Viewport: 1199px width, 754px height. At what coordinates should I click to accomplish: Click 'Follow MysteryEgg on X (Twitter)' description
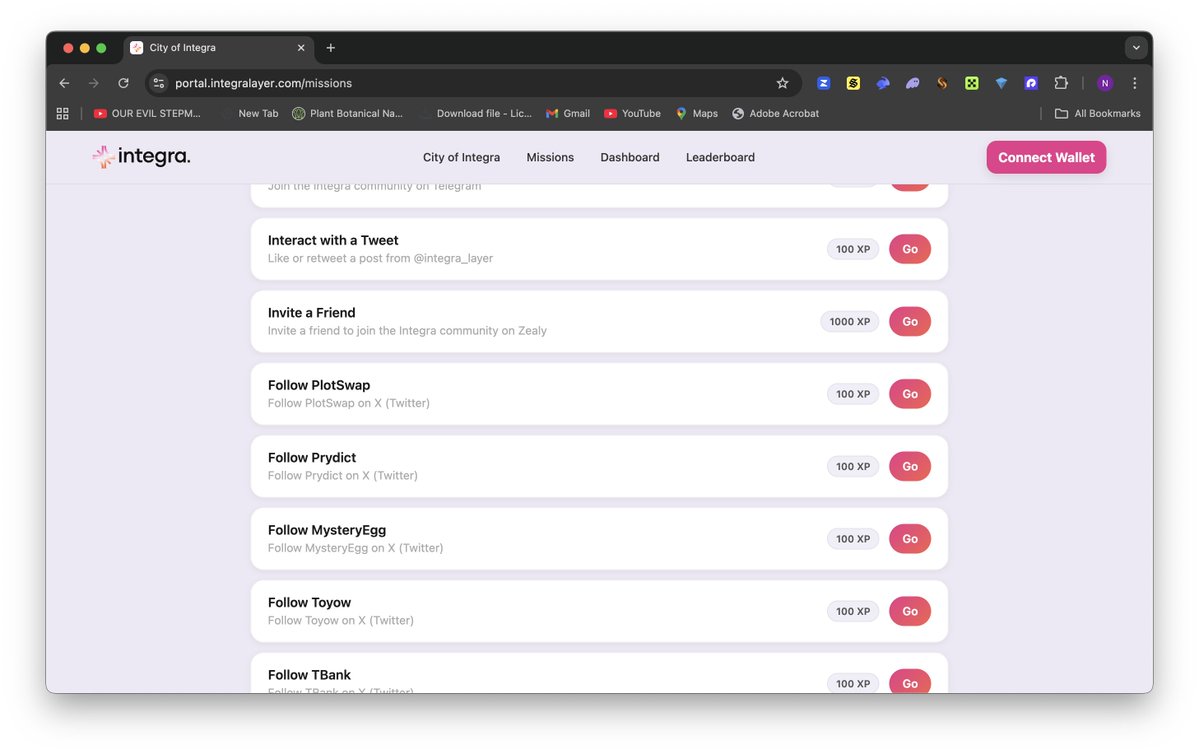point(356,548)
